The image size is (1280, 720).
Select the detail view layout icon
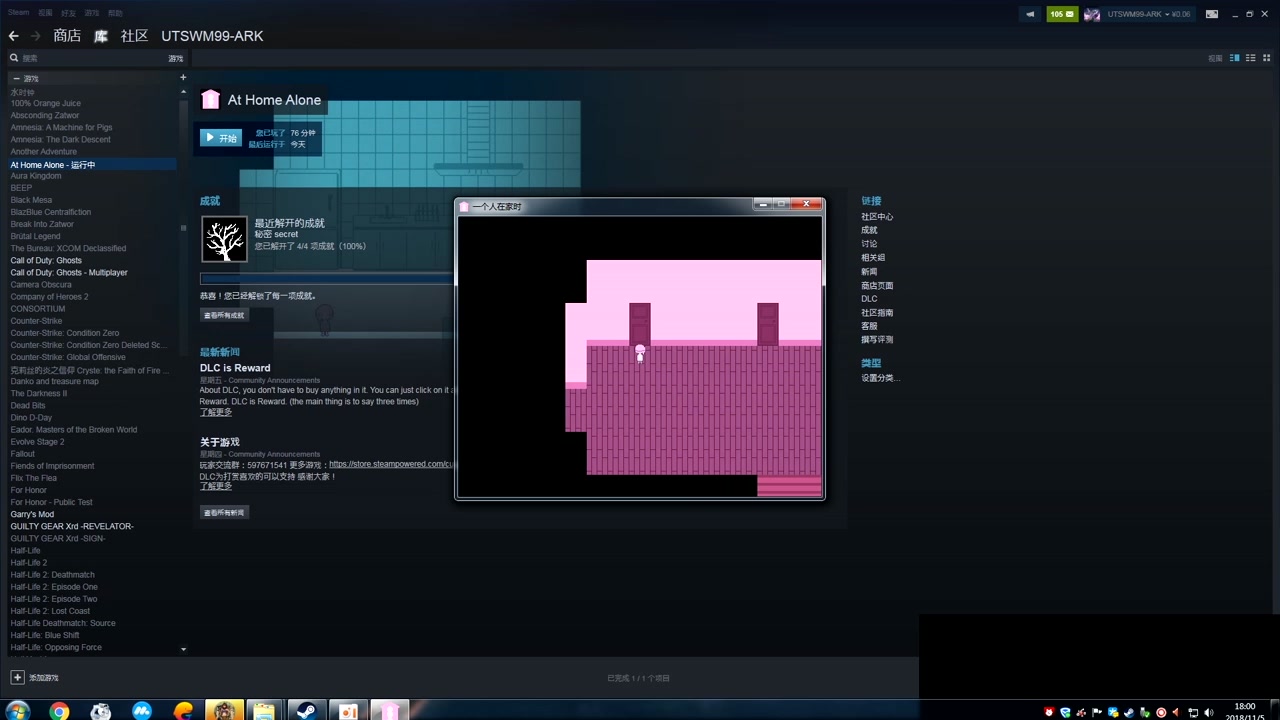pos(1235,58)
